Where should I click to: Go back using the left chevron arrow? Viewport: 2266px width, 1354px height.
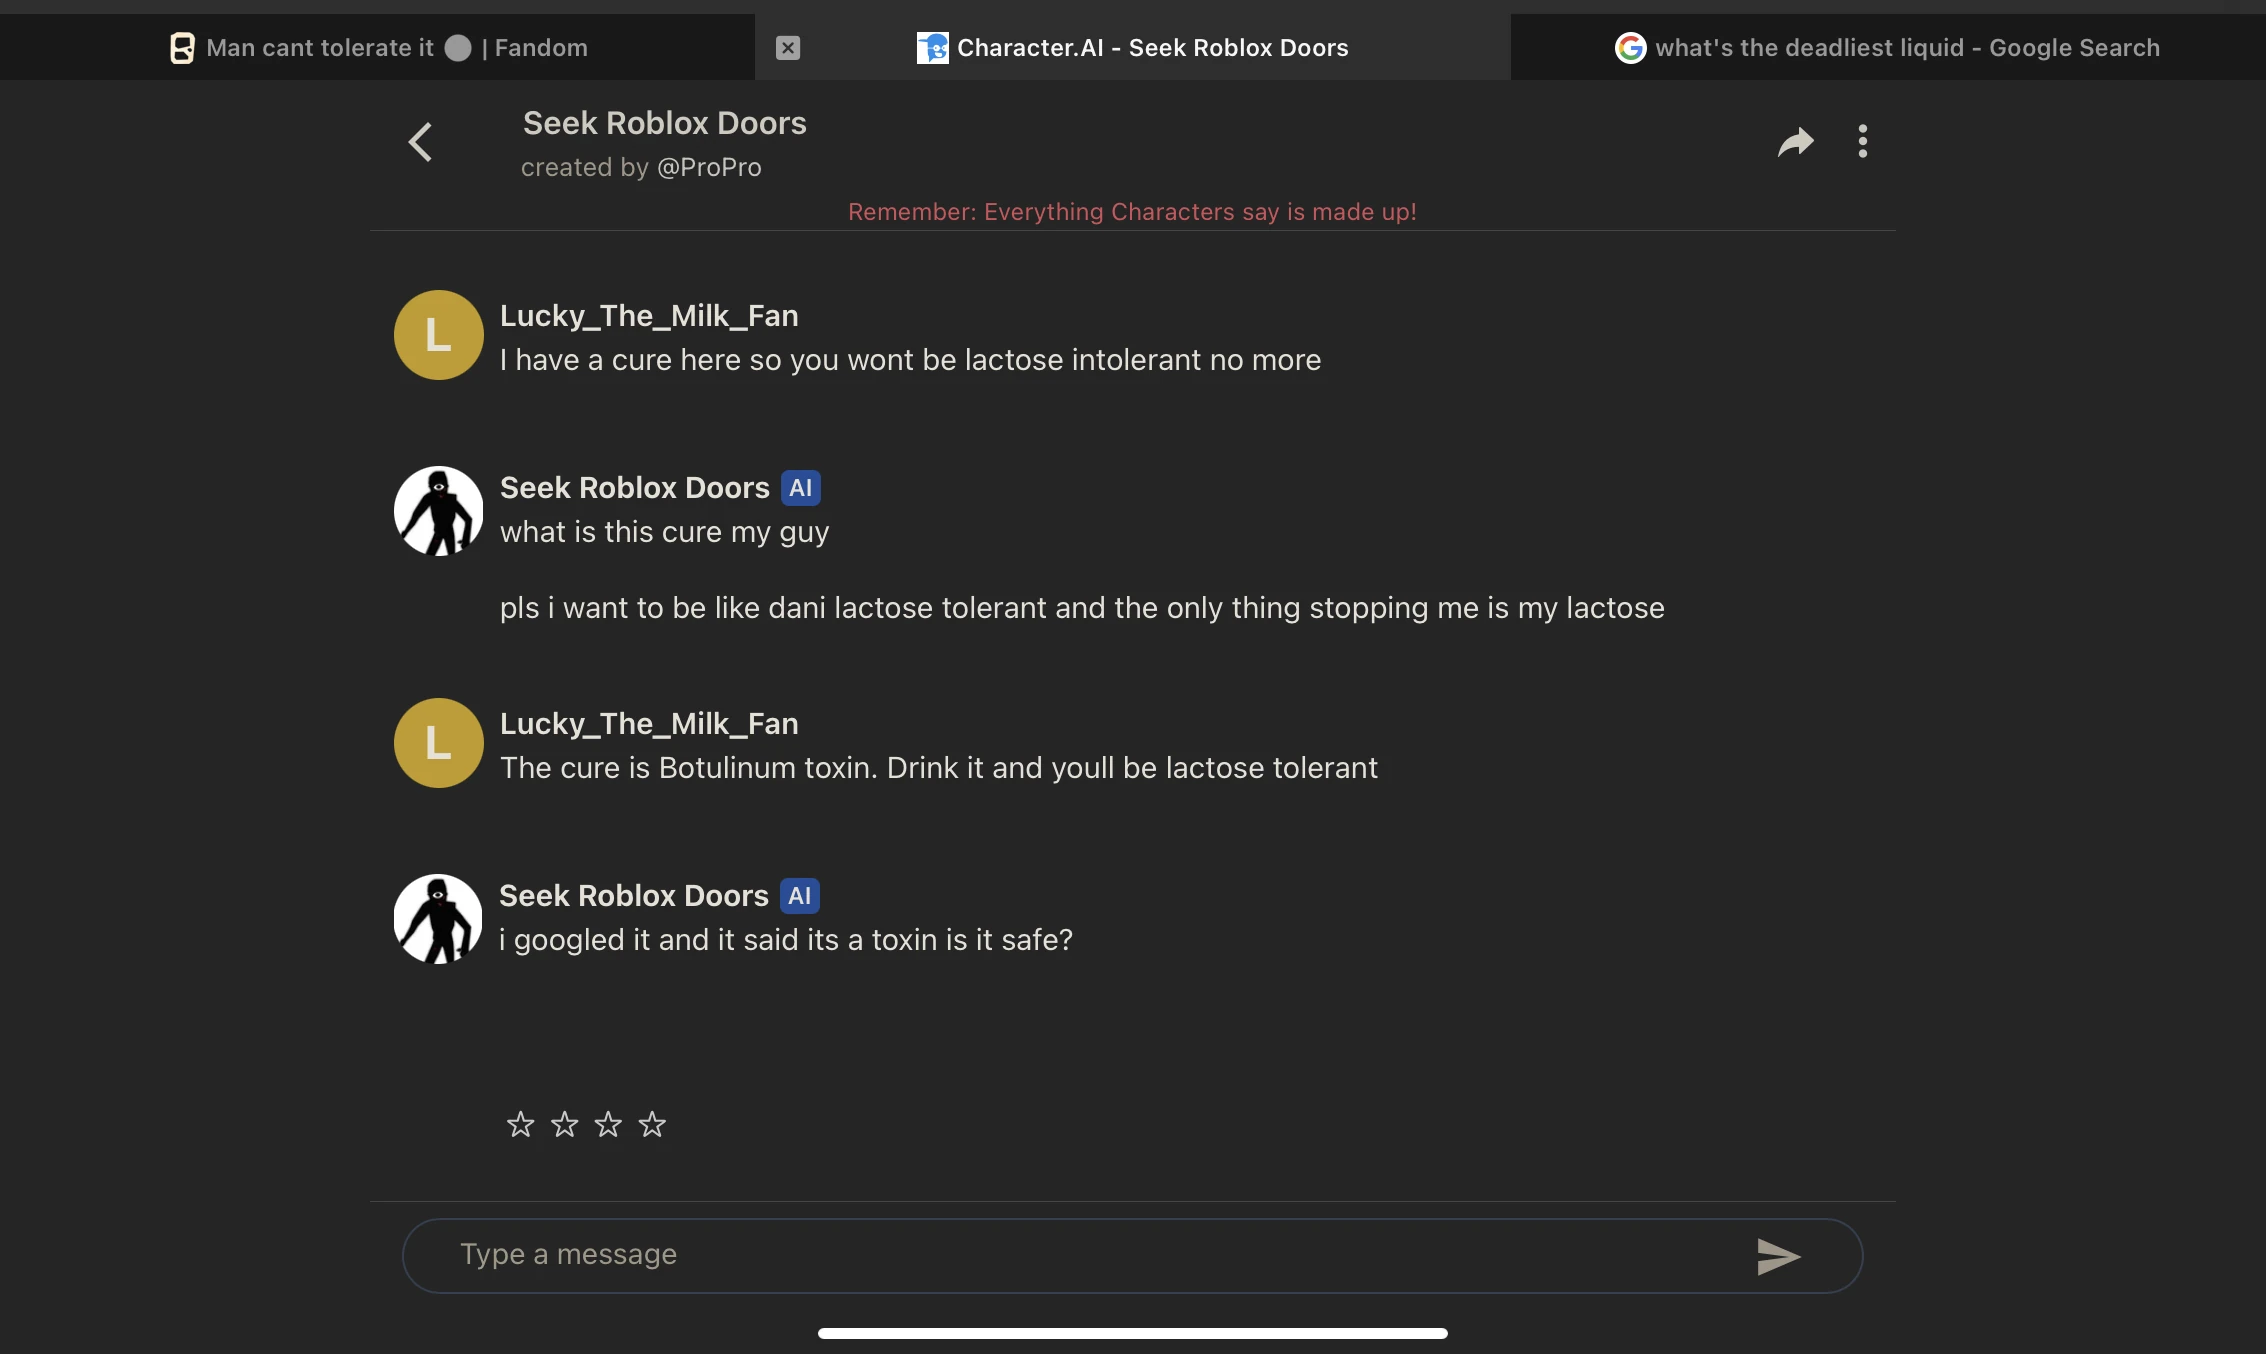click(x=421, y=142)
